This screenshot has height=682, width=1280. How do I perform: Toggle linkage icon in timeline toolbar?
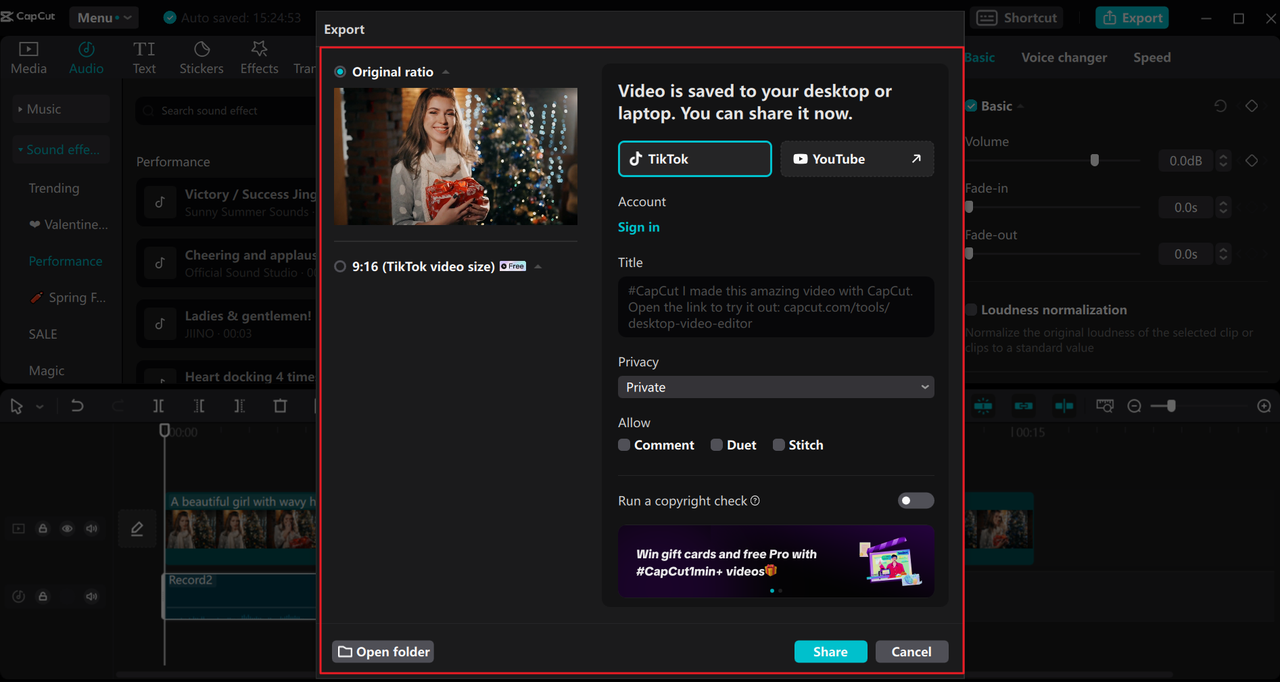tap(1023, 406)
